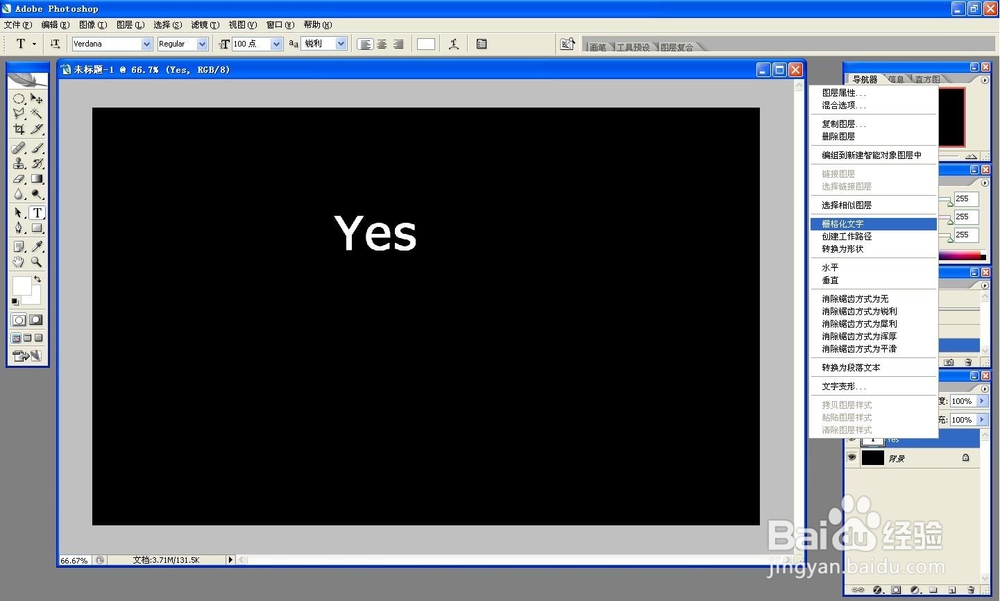Open the Regular font style dropdown
This screenshot has width=1000, height=601.
pos(202,44)
